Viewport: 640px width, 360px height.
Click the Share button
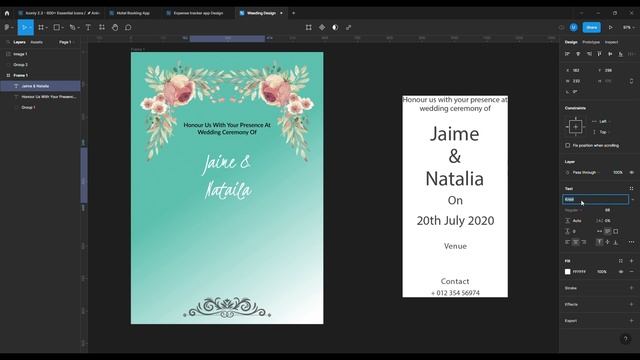tap(591, 27)
